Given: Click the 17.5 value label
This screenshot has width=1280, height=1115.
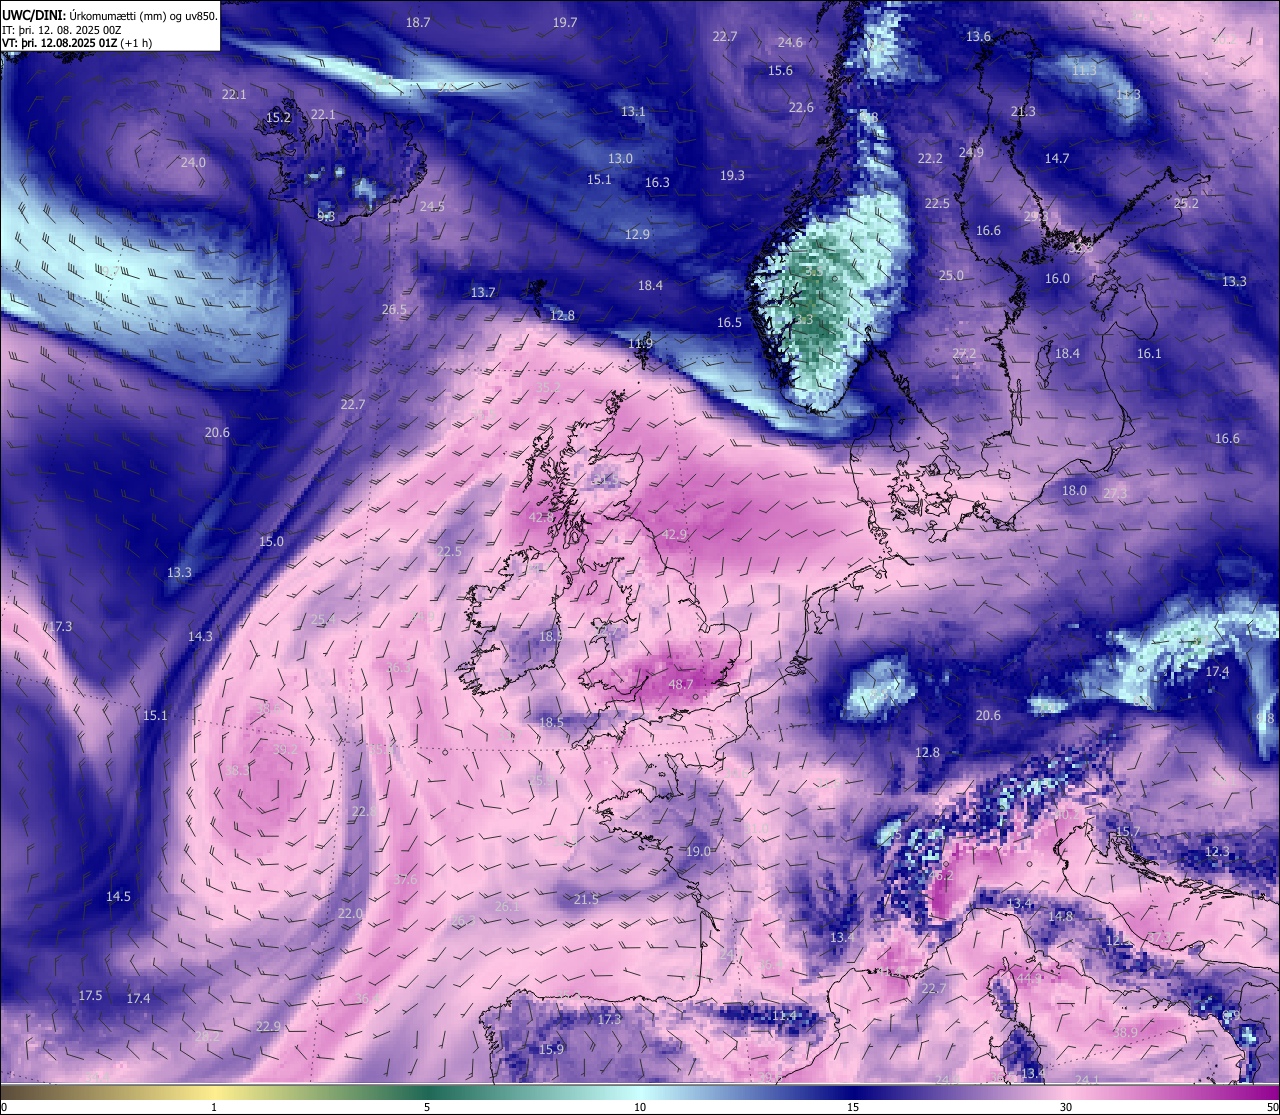Looking at the screenshot, I should [x=90, y=995].
